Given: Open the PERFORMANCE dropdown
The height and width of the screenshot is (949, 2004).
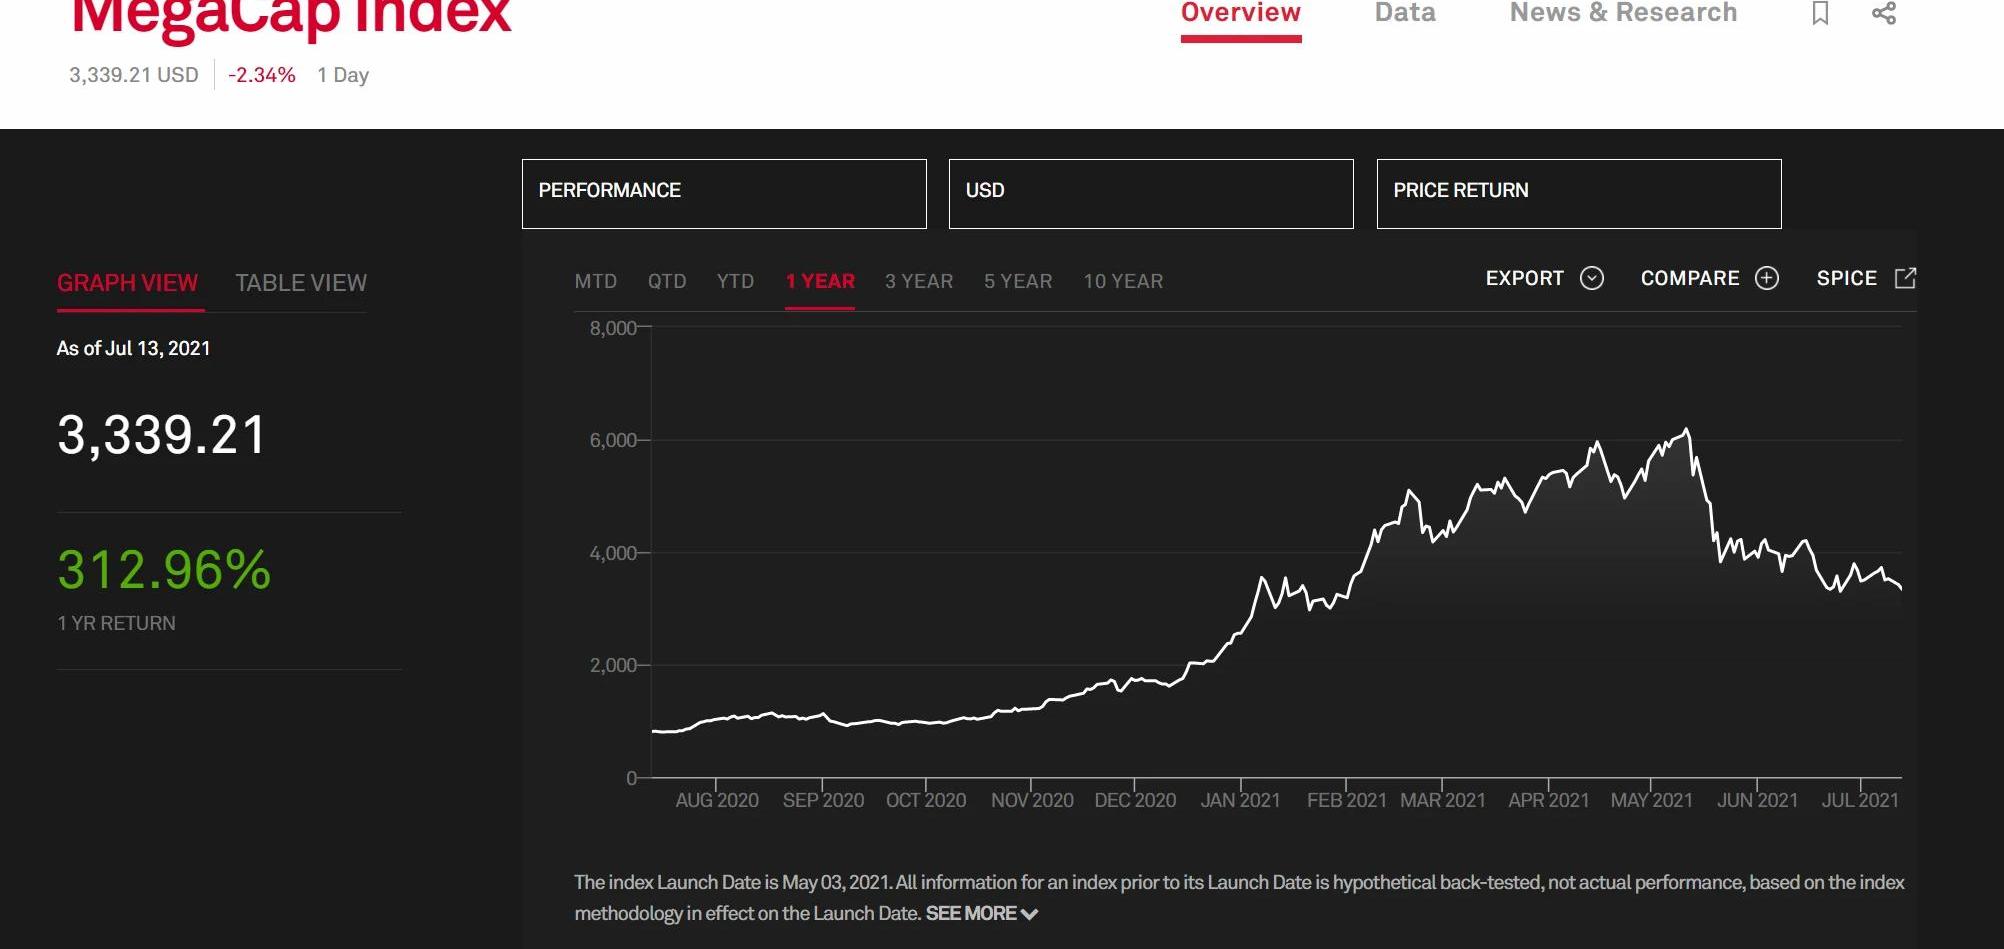Looking at the screenshot, I should [x=724, y=193].
